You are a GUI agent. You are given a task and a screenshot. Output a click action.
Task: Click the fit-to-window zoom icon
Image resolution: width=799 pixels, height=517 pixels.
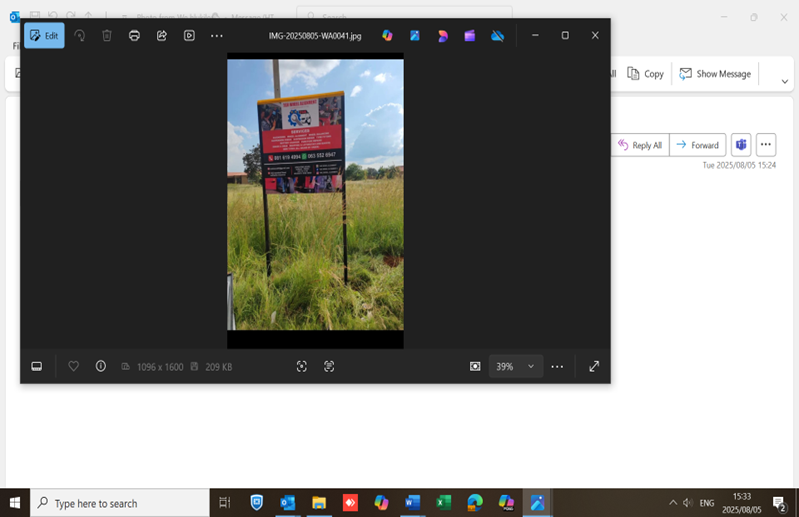(x=475, y=367)
